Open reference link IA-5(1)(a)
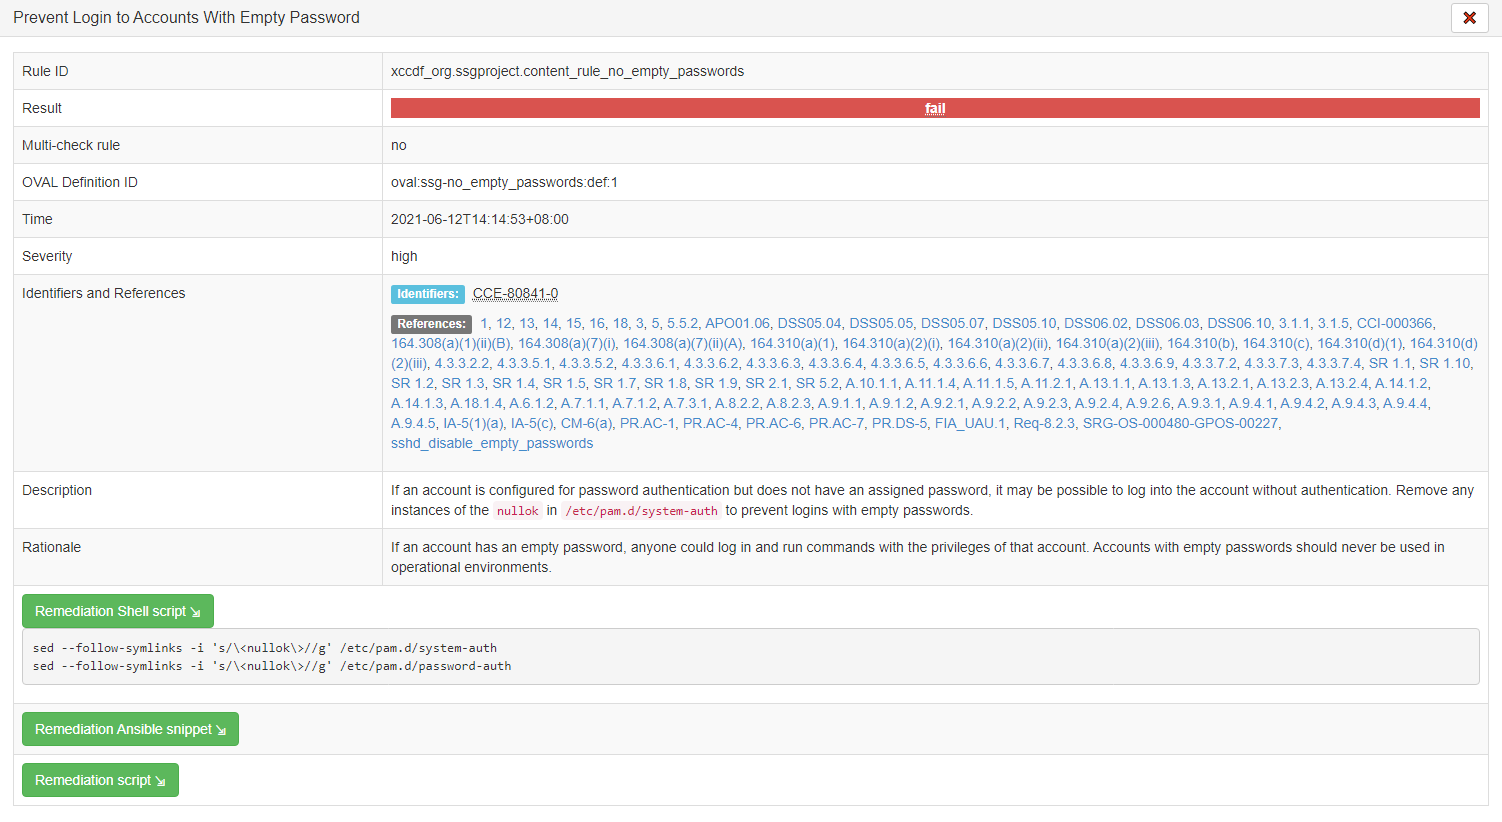 474,423
